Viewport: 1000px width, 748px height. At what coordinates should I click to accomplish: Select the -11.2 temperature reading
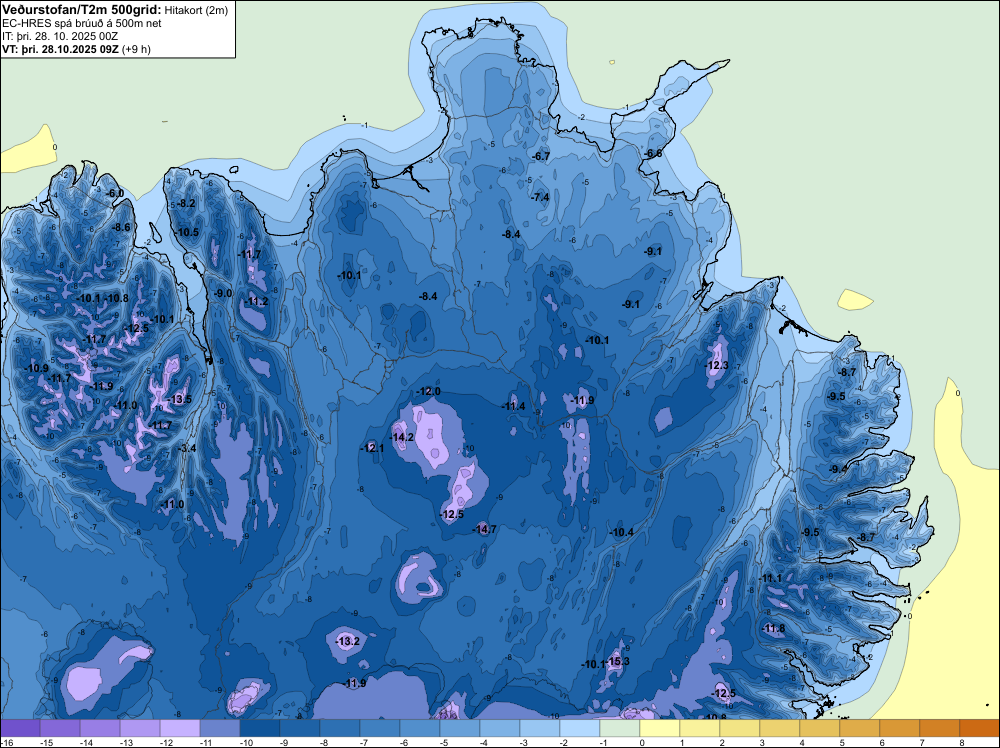(x=256, y=302)
